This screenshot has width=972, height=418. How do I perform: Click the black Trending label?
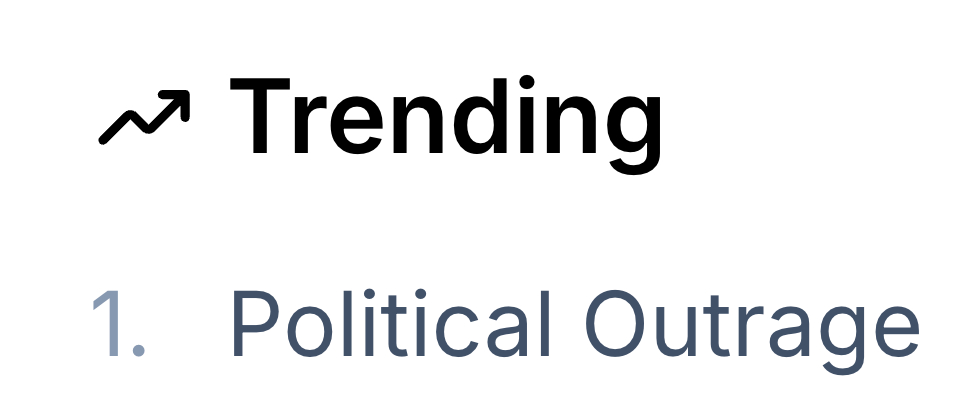tap(445, 116)
